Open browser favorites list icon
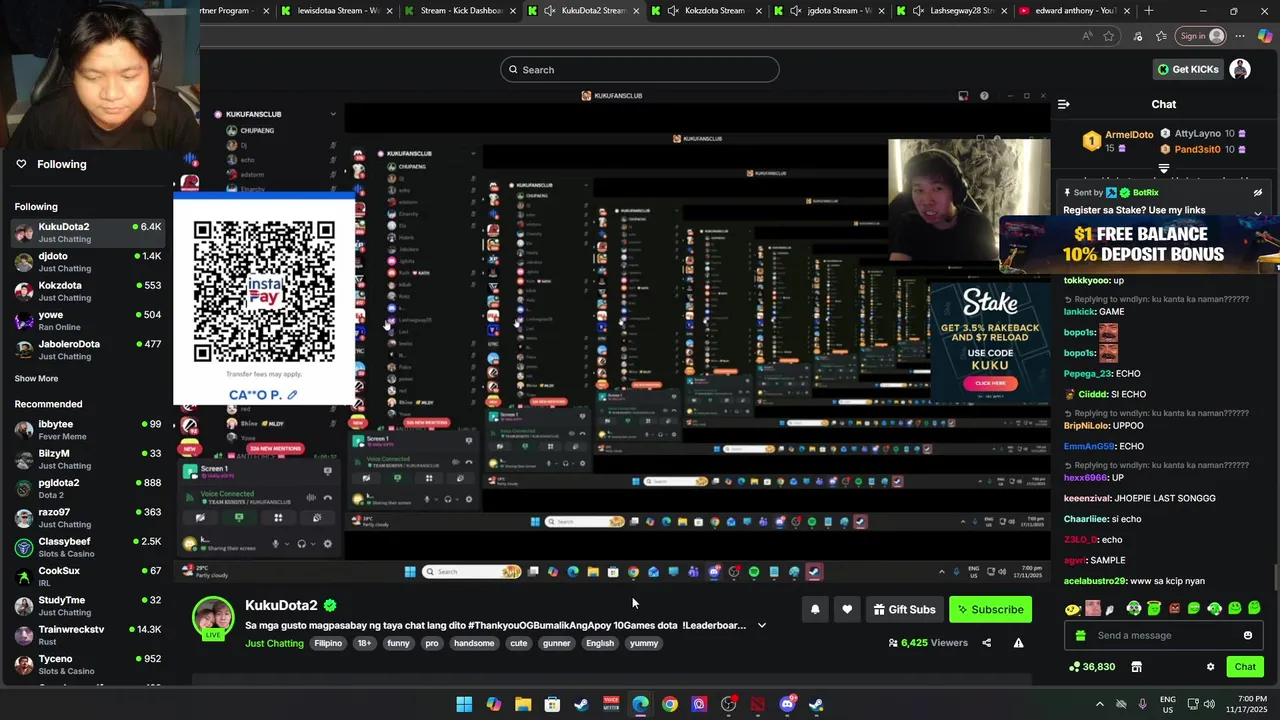The image size is (1280, 720). (1161, 36)
